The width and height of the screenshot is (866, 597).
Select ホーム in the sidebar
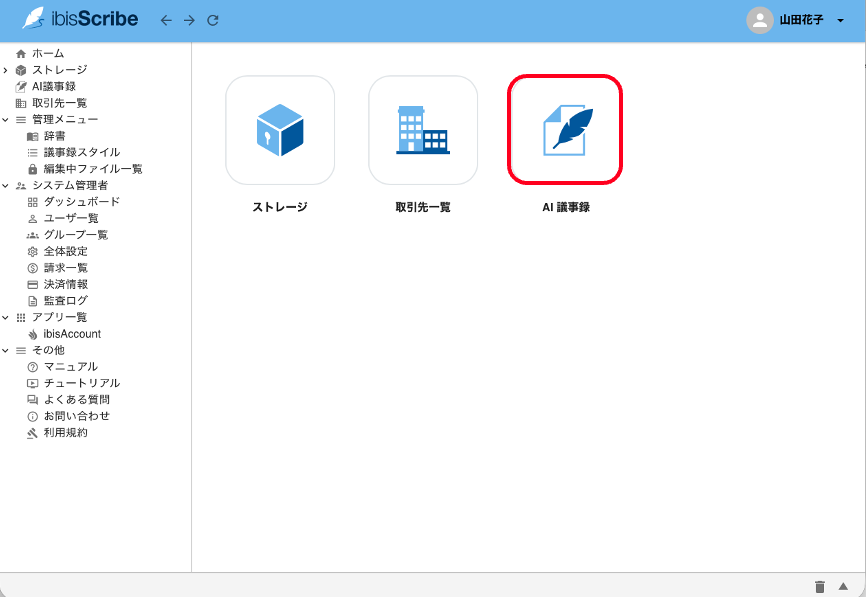coord(47,54)
